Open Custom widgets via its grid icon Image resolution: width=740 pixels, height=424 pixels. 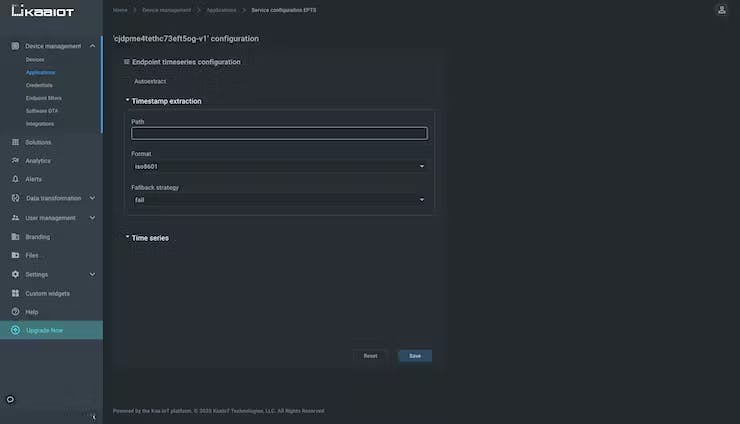(15, 293)
